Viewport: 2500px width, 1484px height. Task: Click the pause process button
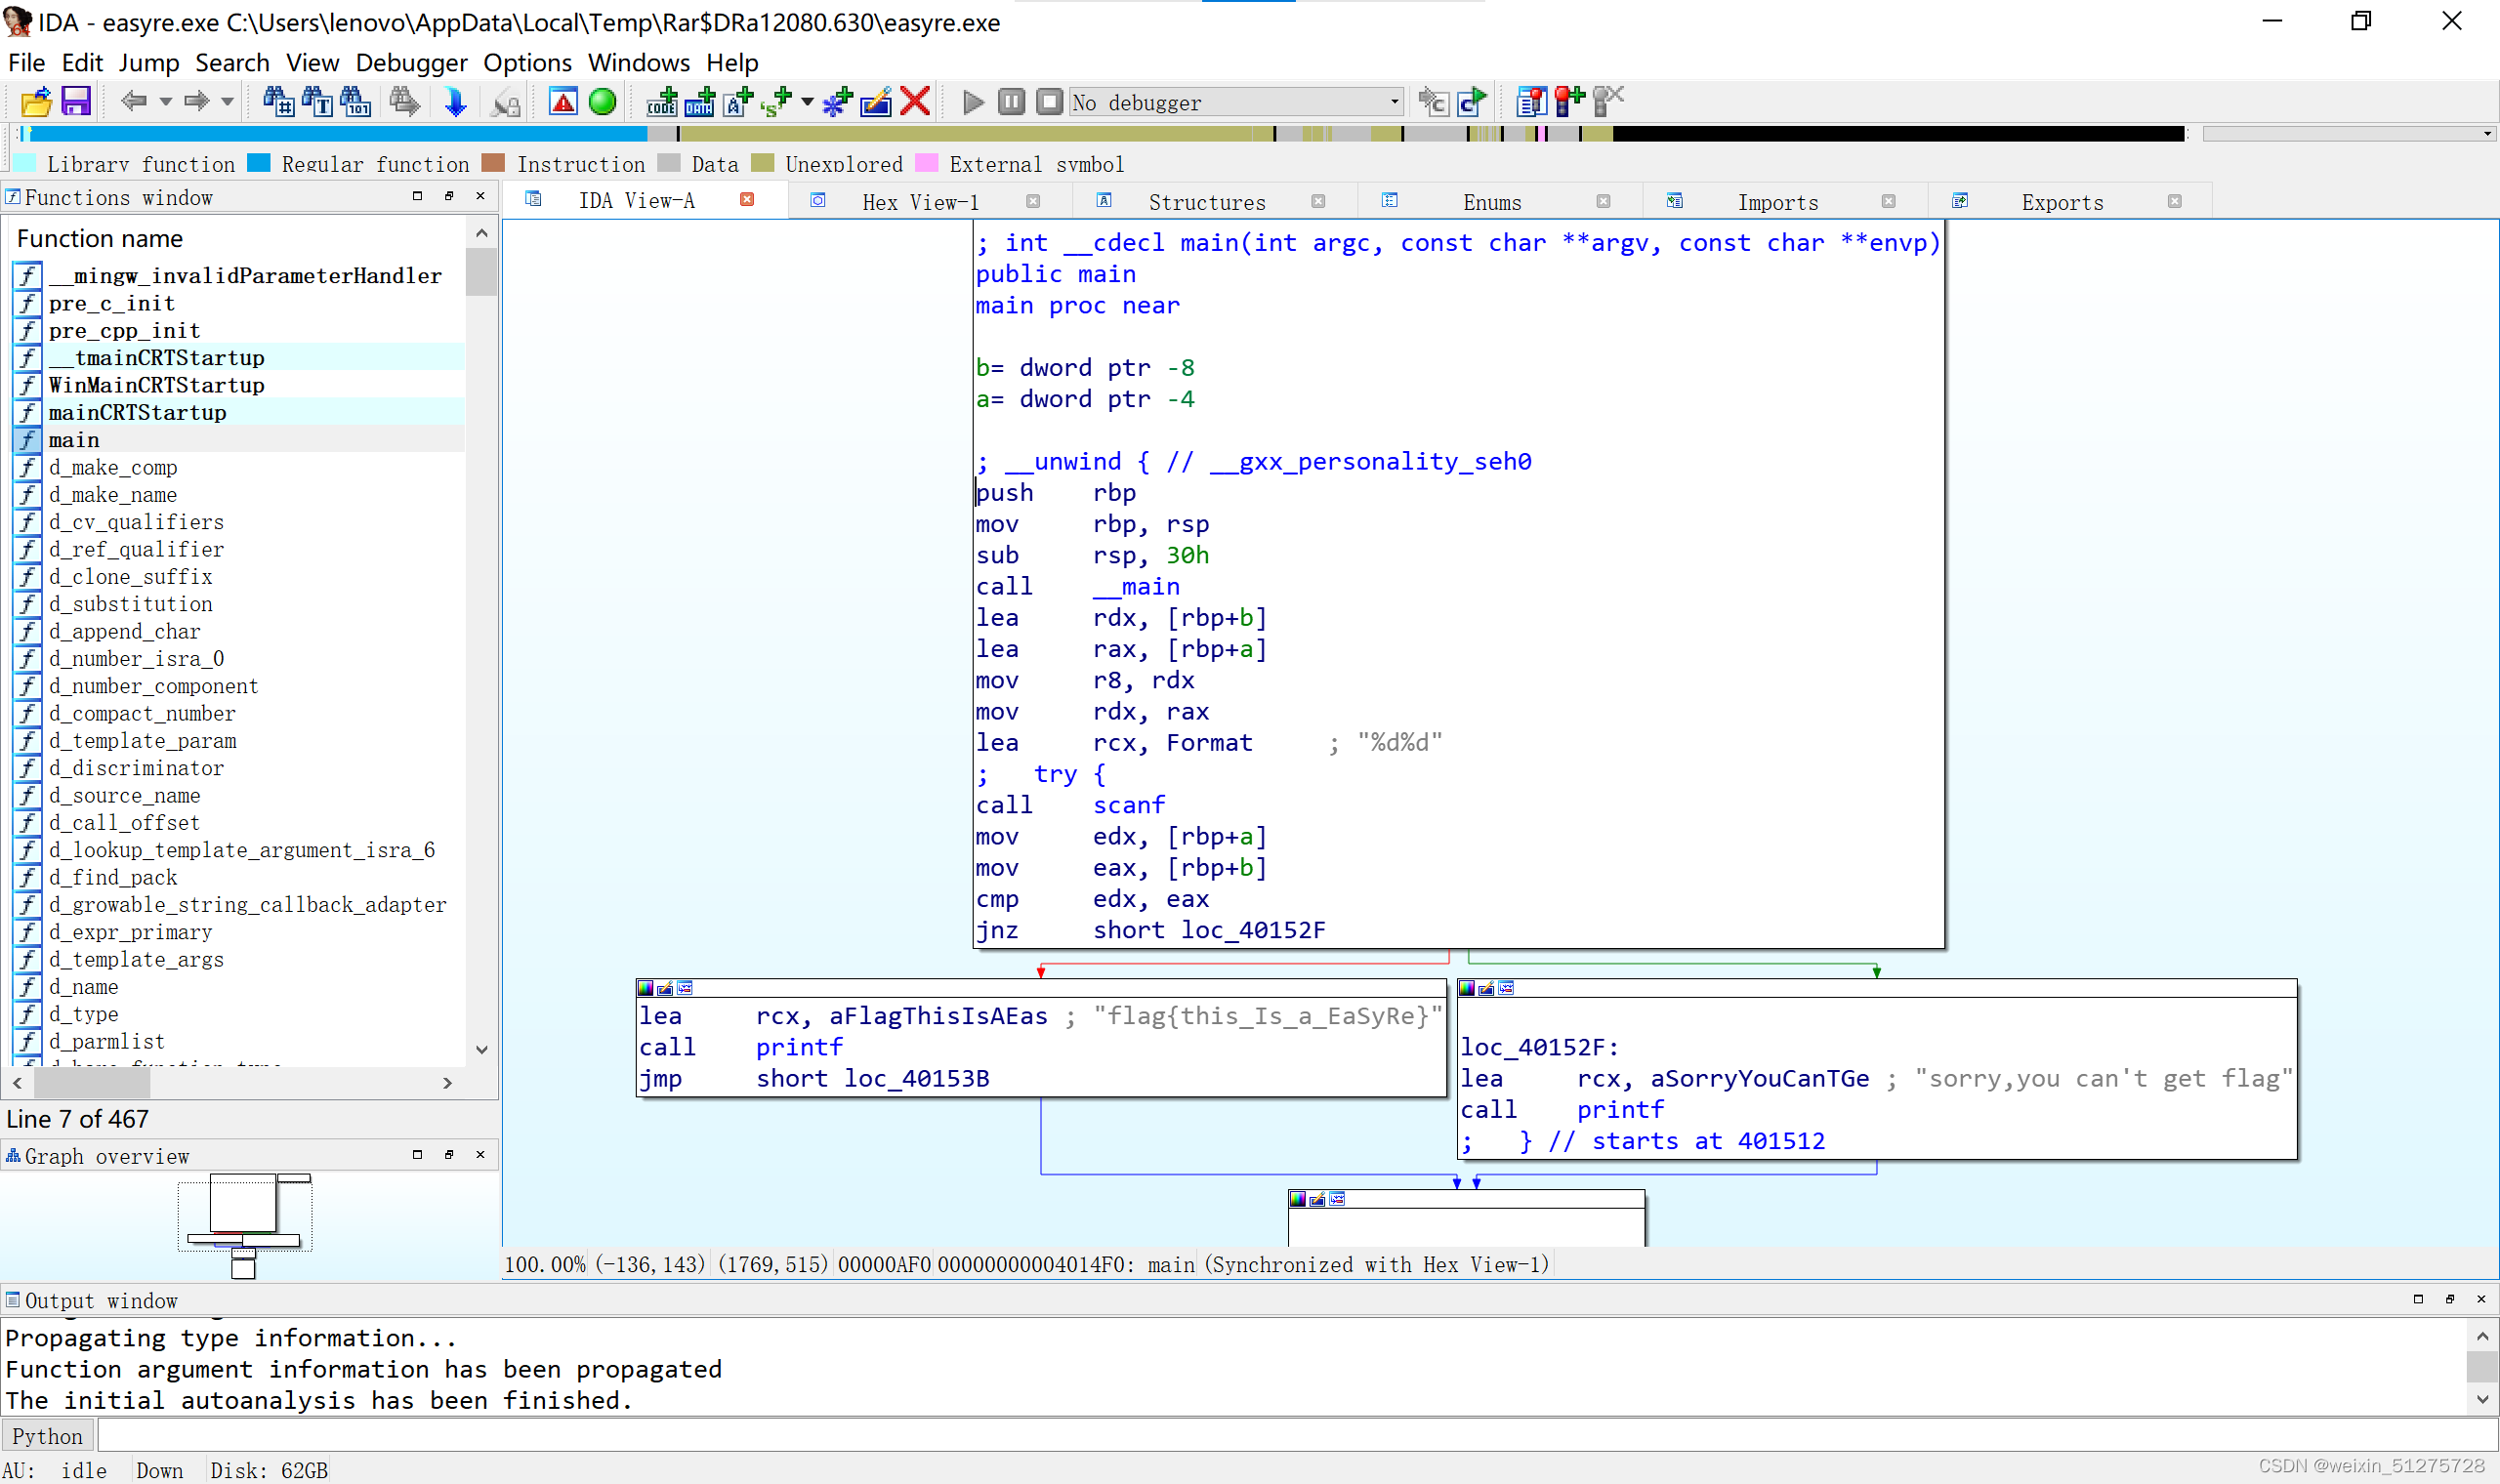1011,102
